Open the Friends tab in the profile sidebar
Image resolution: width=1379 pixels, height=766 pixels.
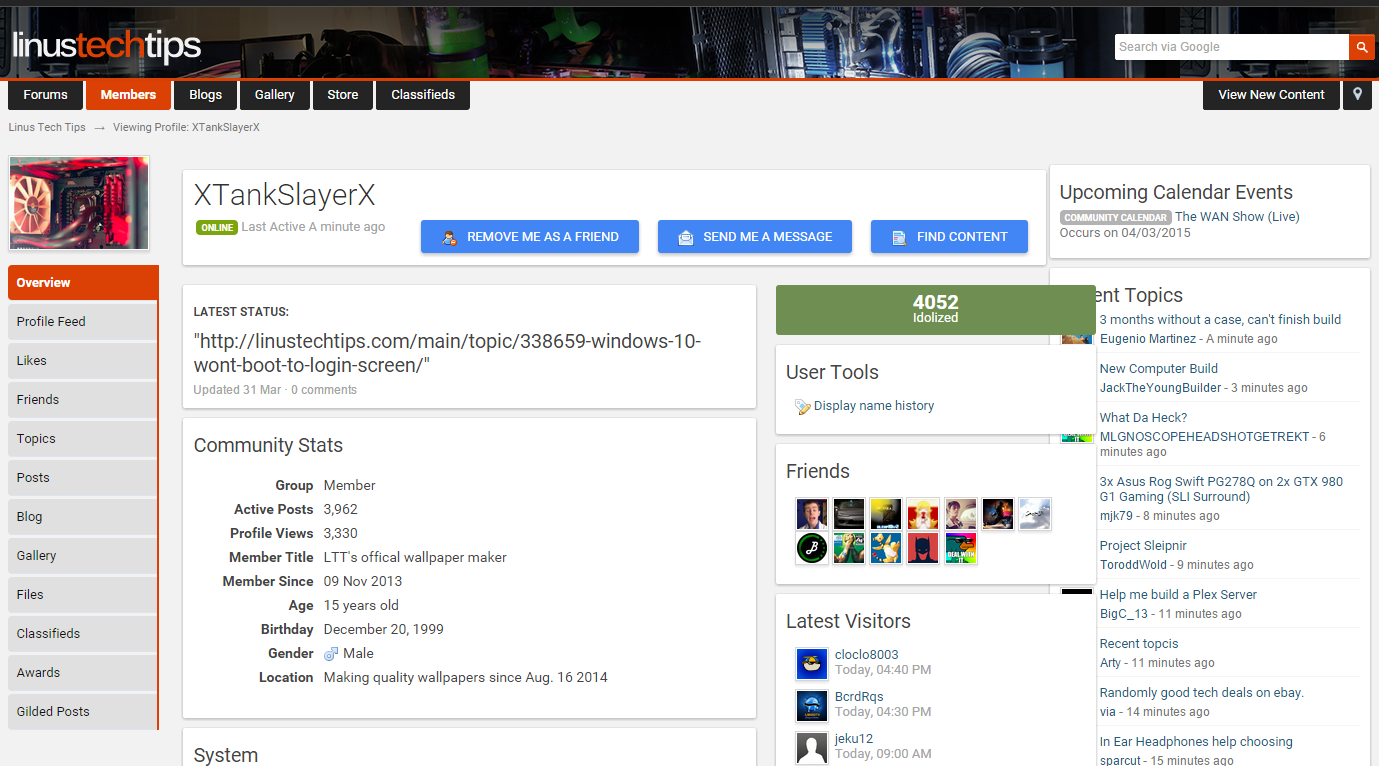[x=82, y=400]
